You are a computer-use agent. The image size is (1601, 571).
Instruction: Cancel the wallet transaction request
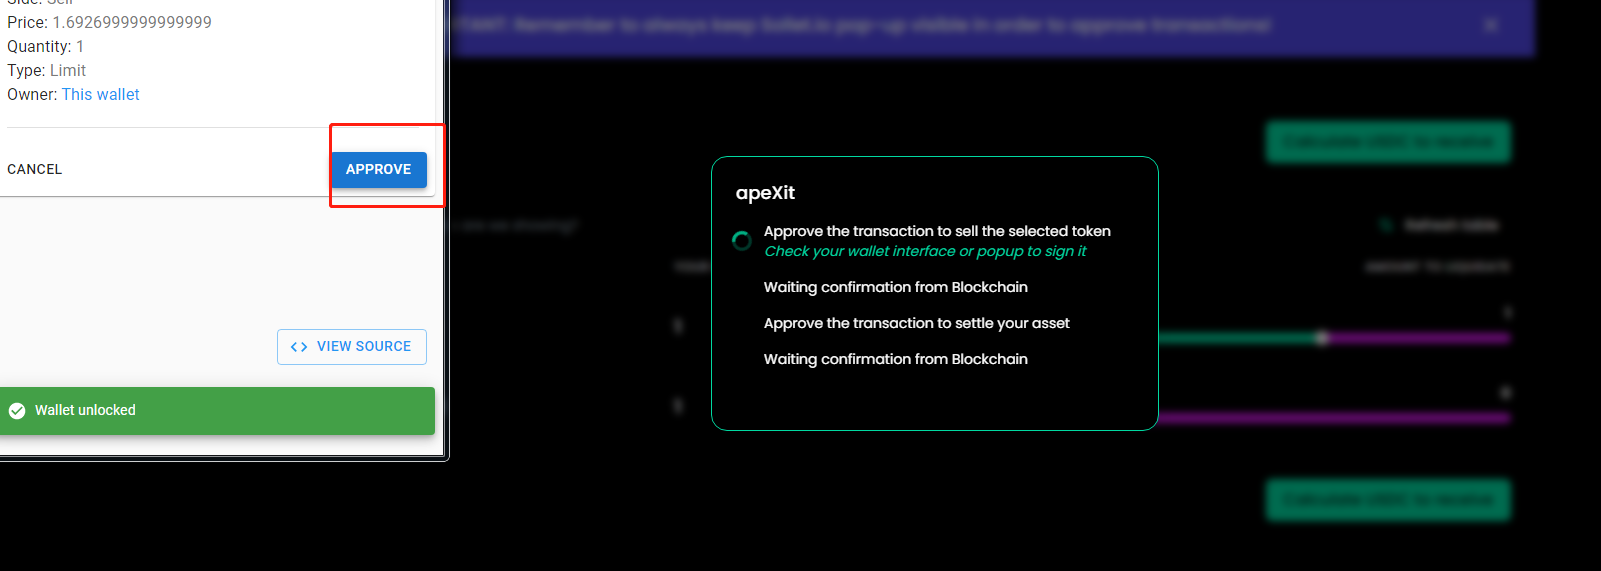[35, 169]
